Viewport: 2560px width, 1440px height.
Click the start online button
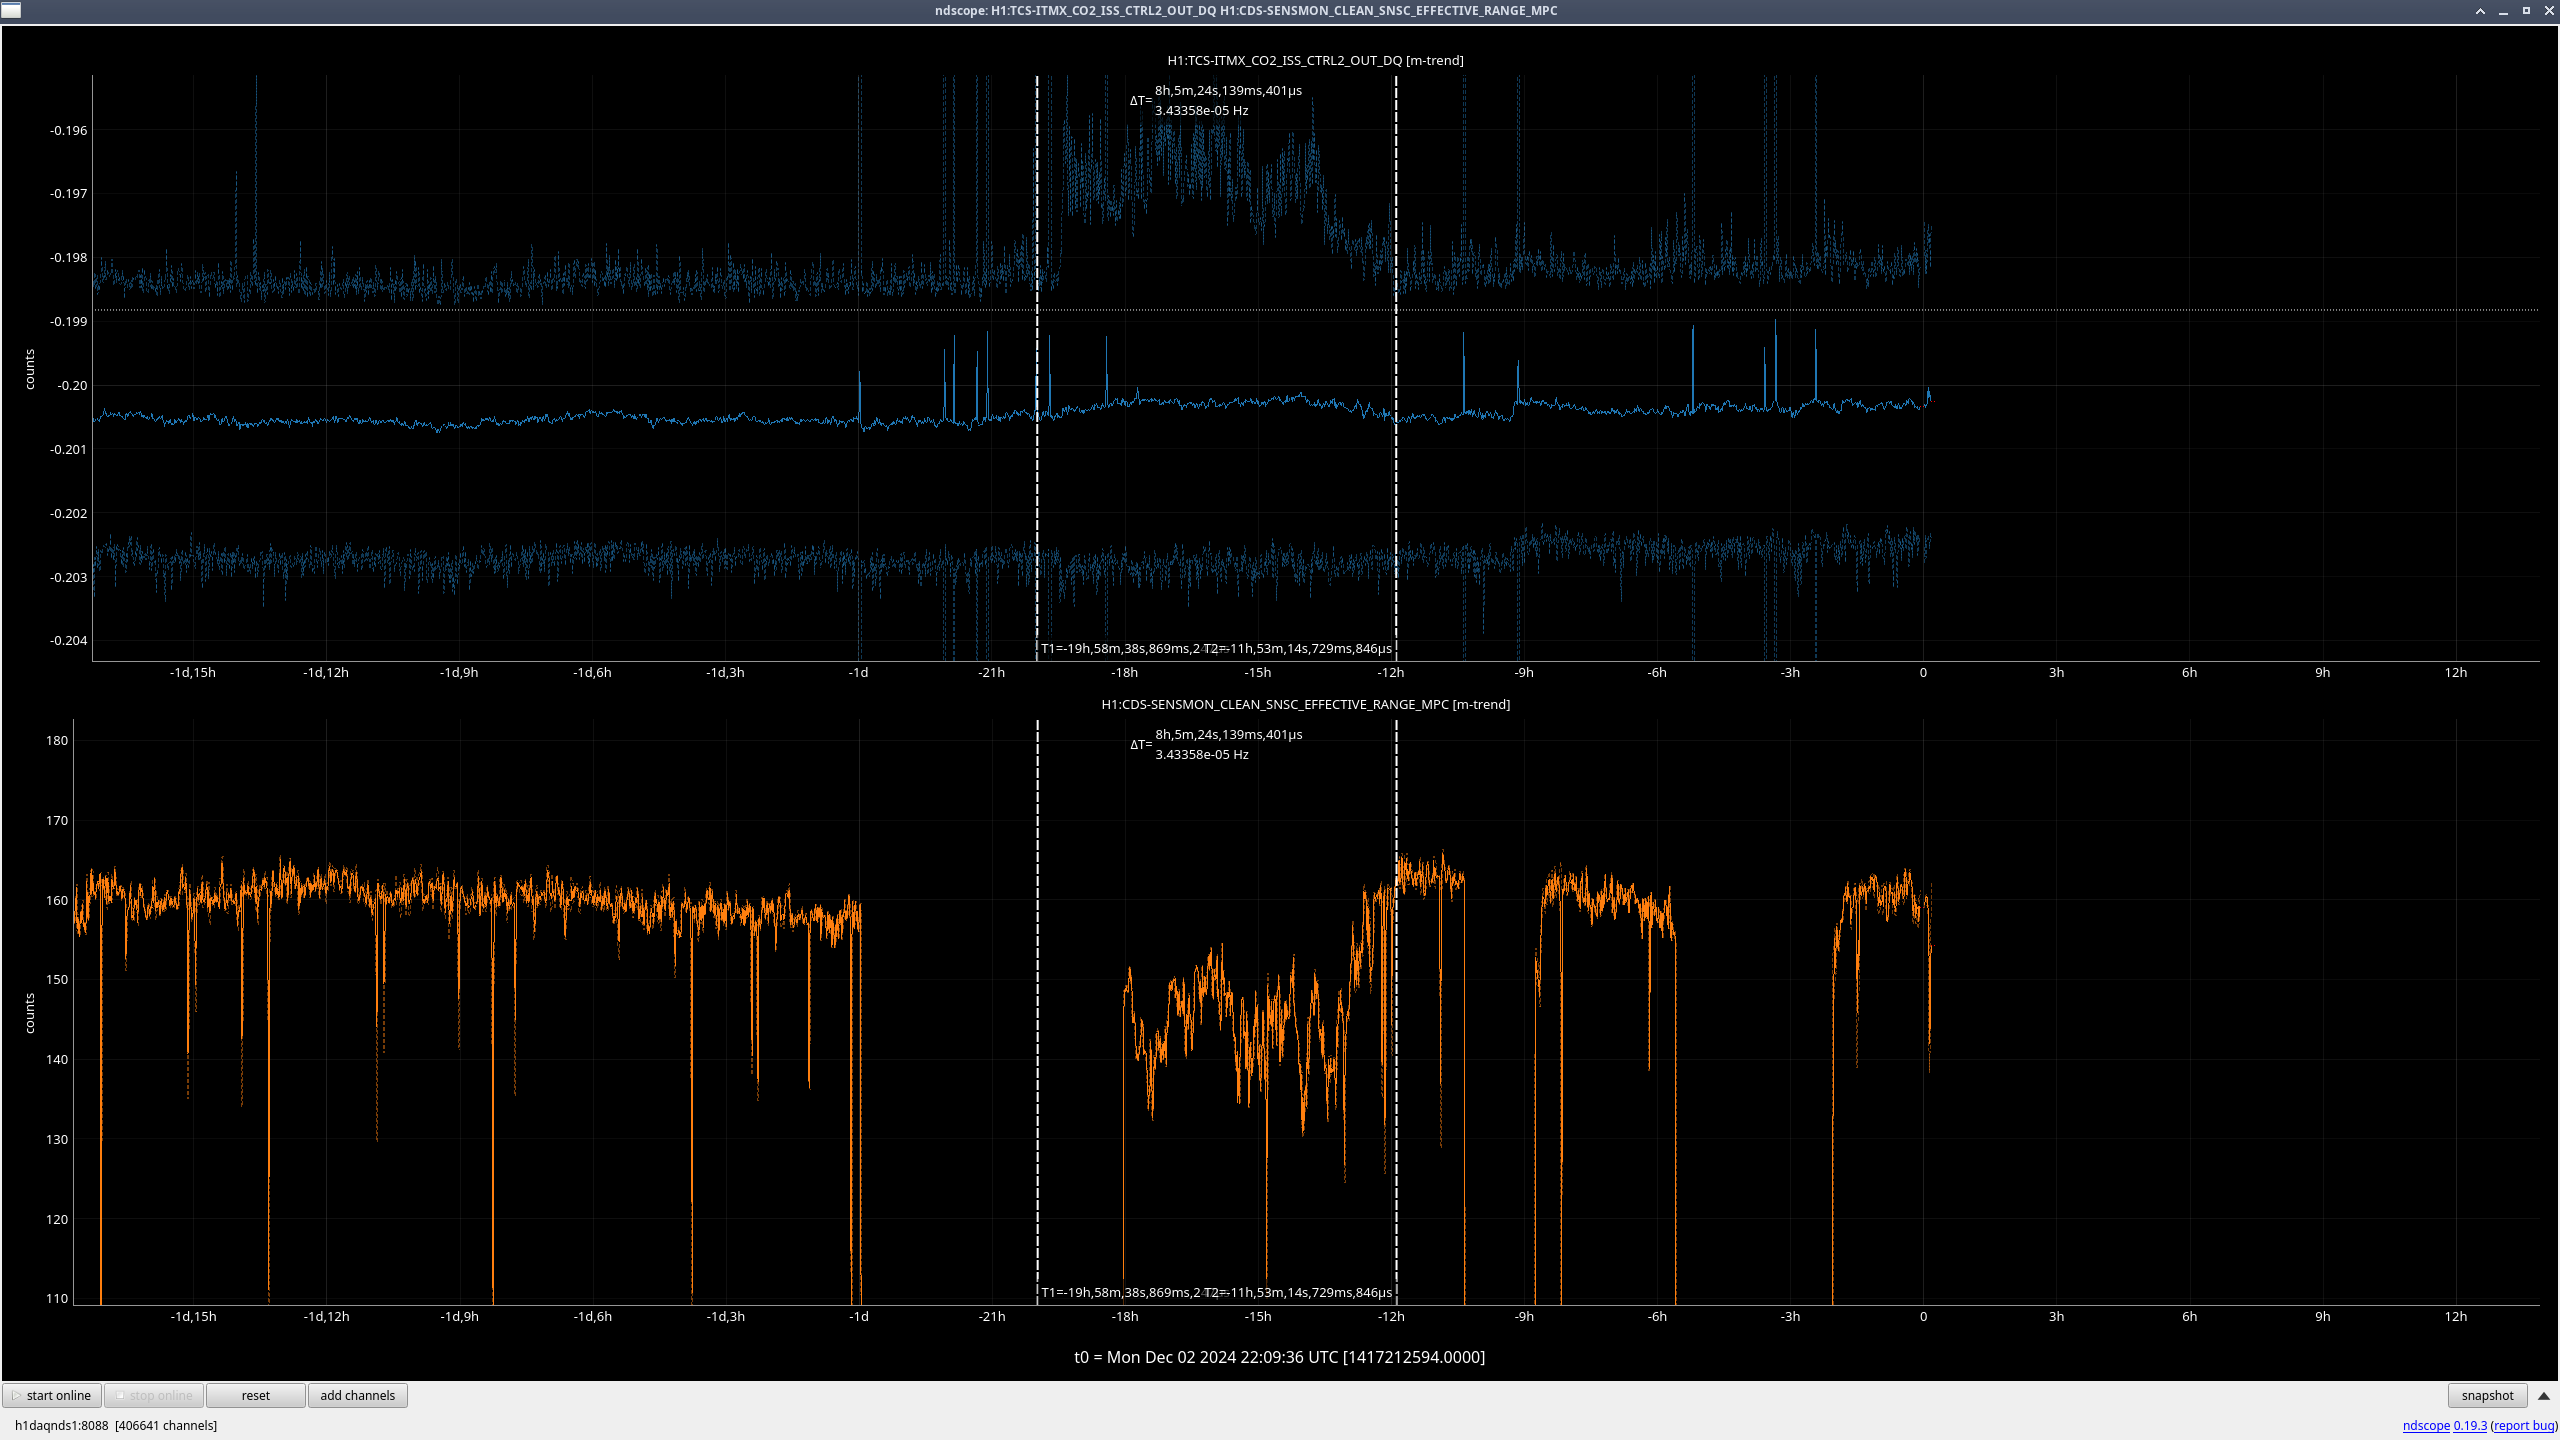tap(53, 1395)
